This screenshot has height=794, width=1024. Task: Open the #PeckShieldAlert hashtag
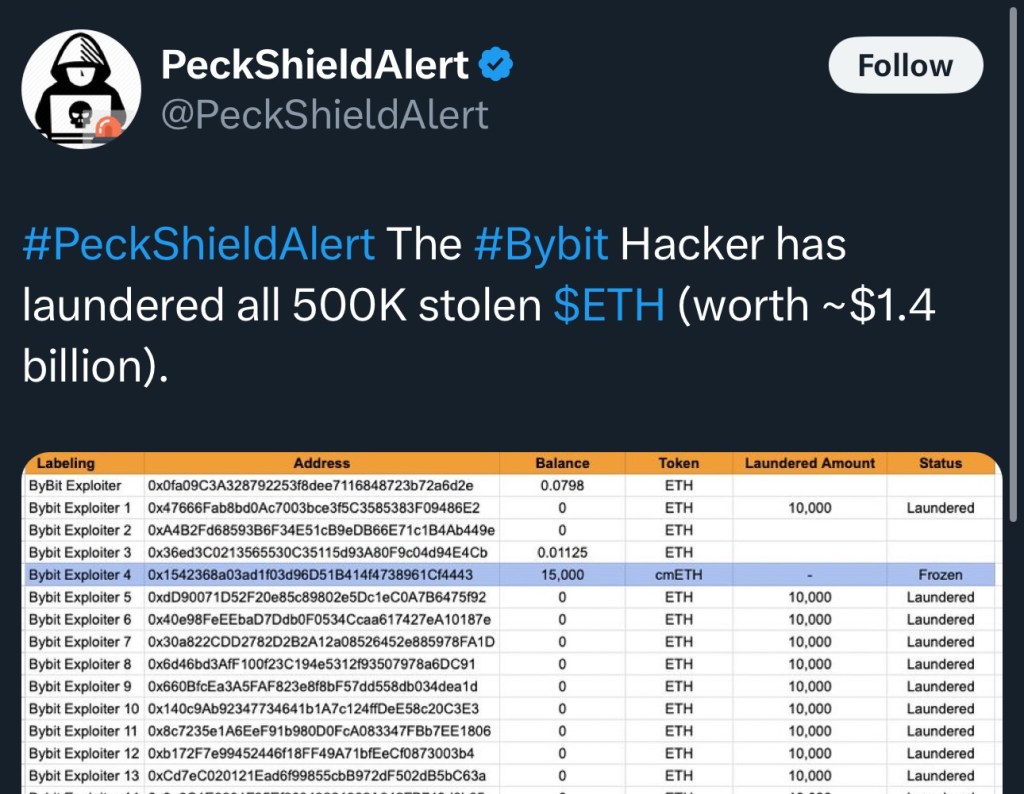coord(198,245)
